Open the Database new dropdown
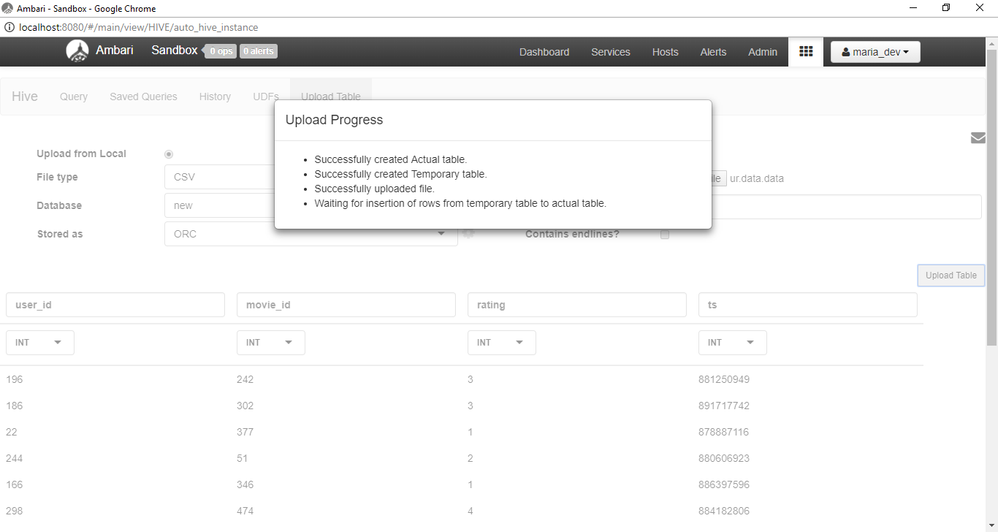 [x=220, y=206]
